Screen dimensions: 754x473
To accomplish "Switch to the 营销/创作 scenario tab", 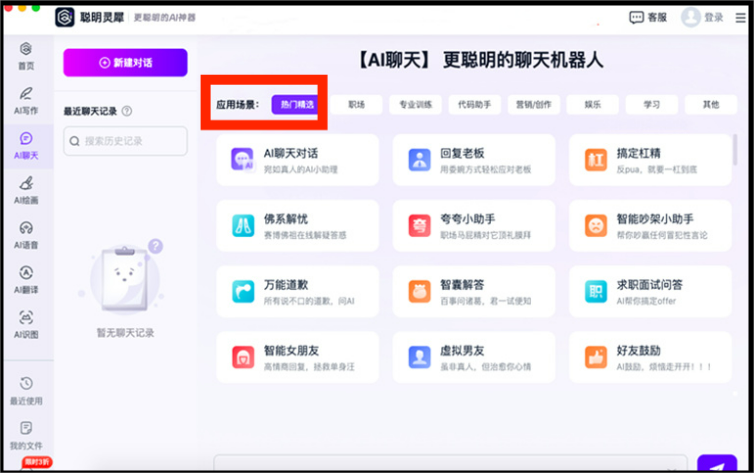I will (533, 104).
